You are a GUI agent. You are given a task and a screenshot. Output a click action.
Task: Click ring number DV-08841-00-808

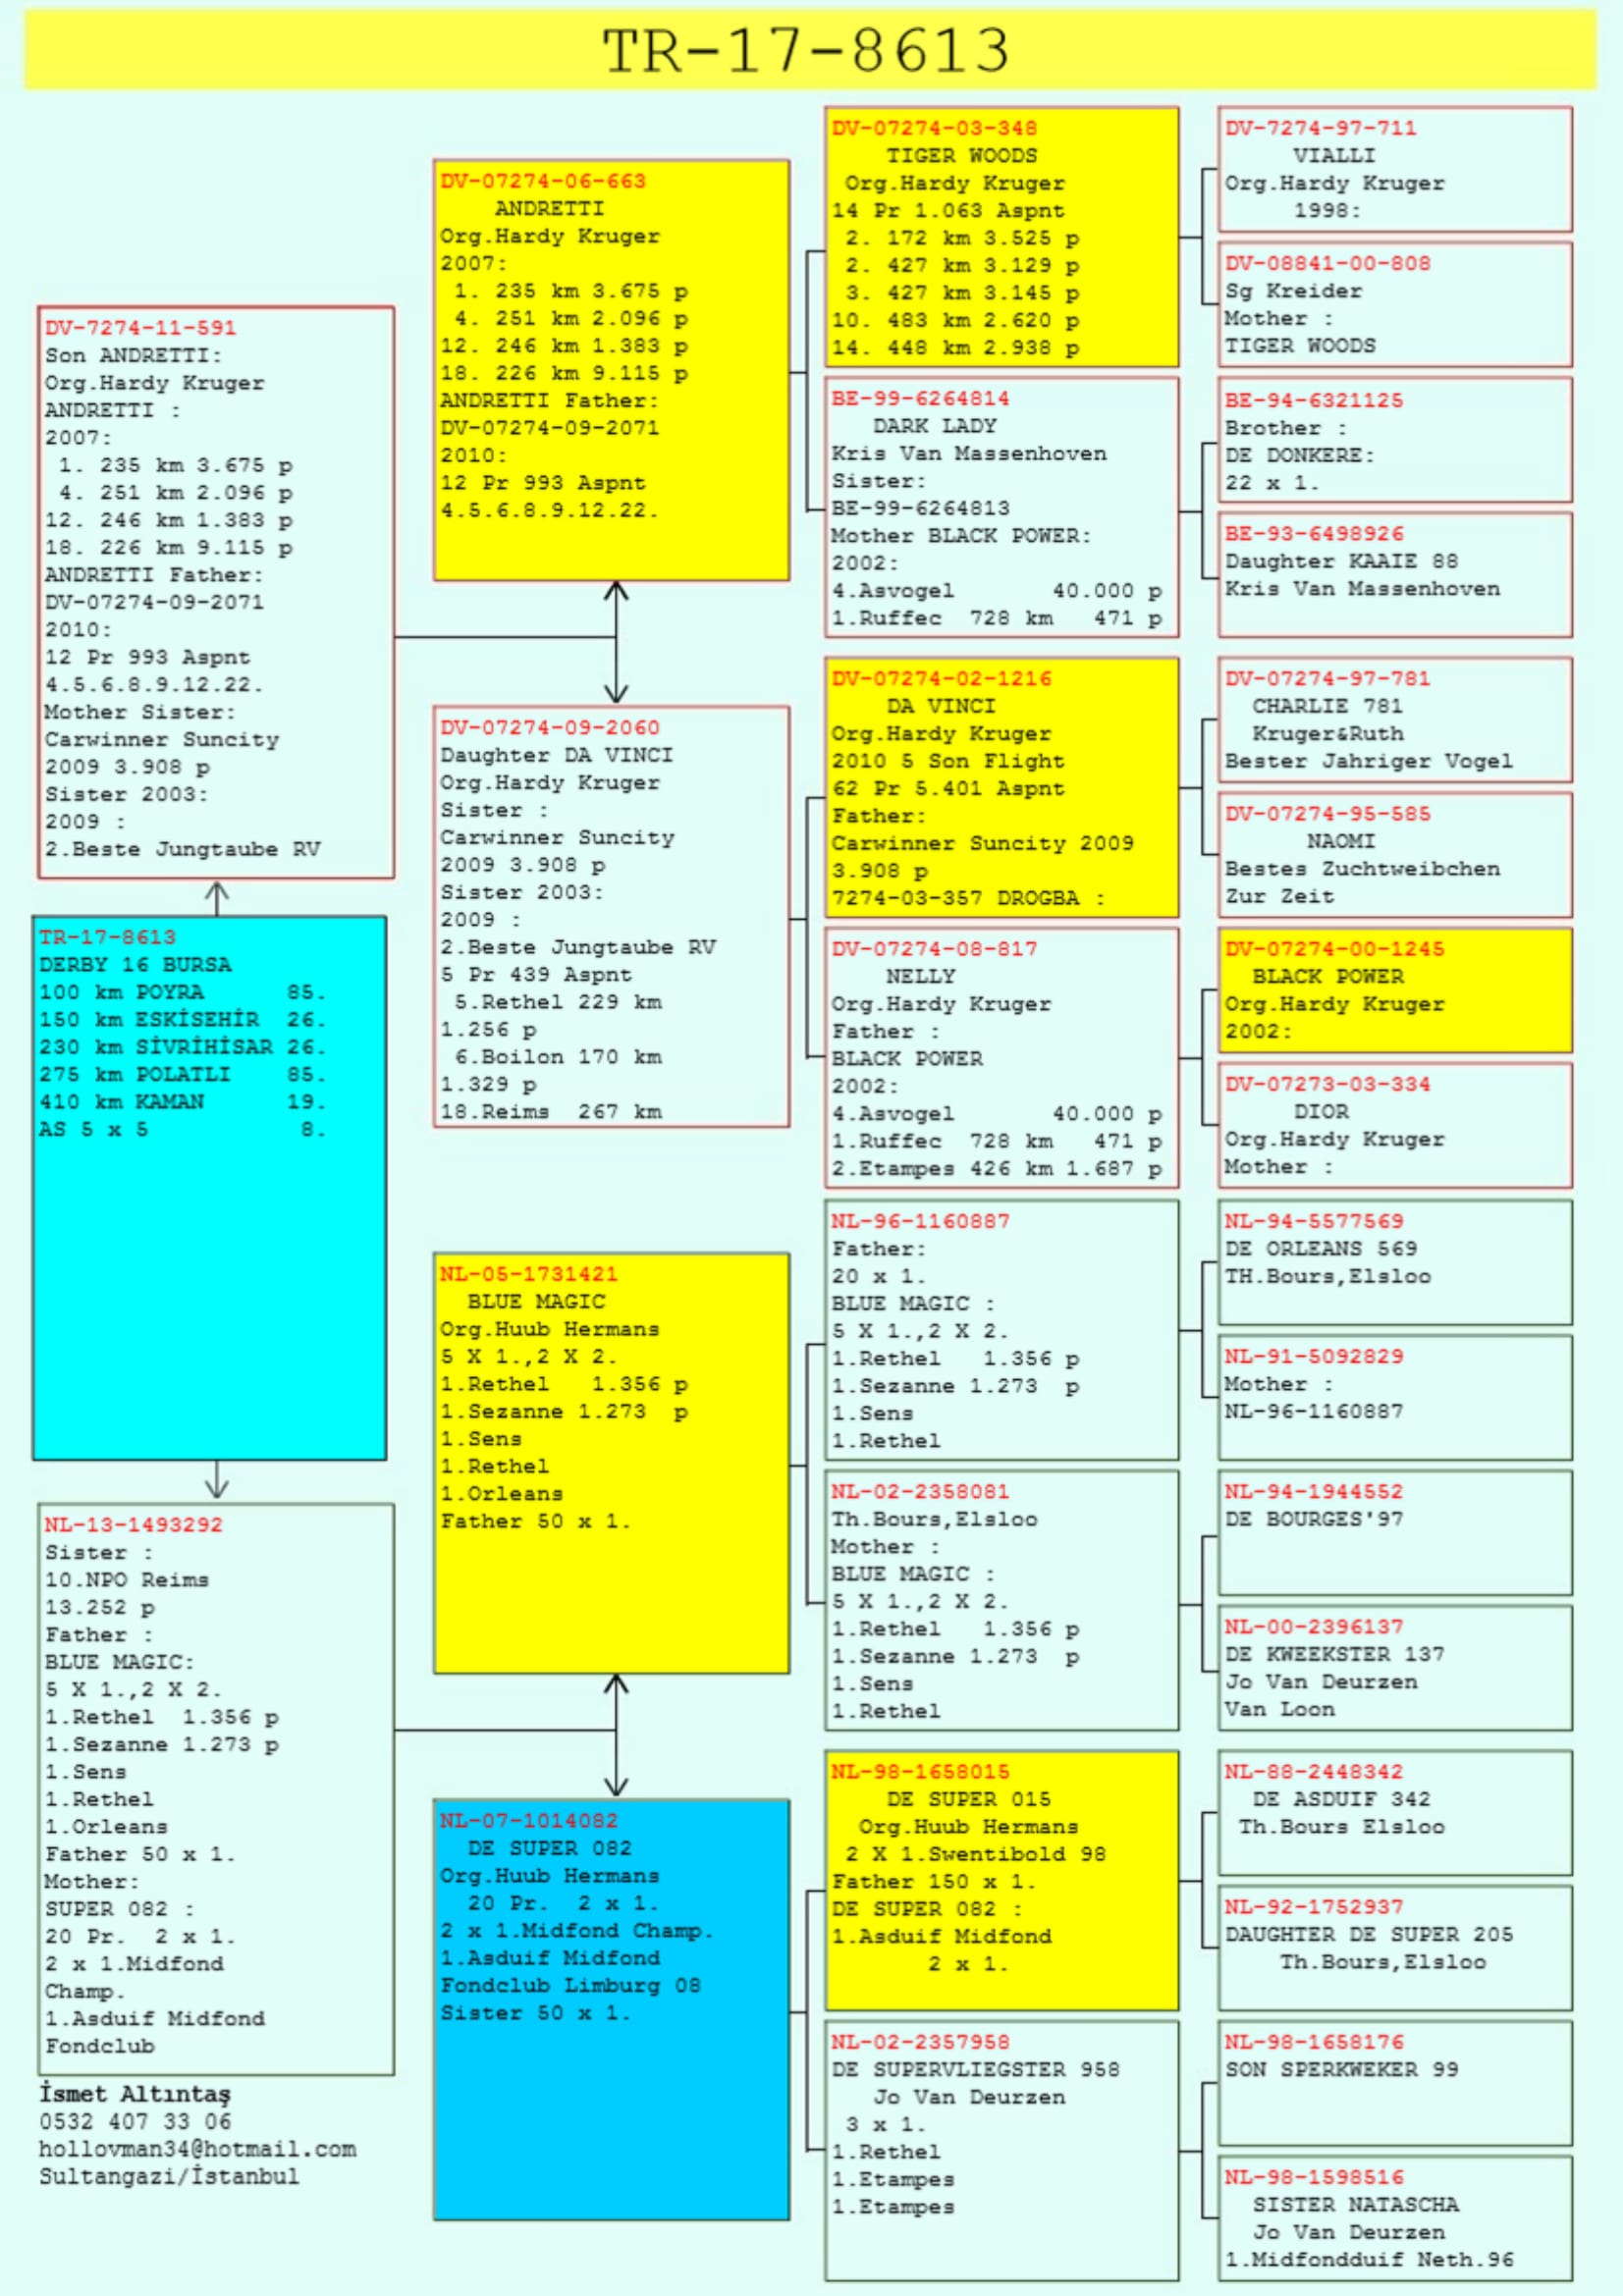click(x=1328, y=263)
